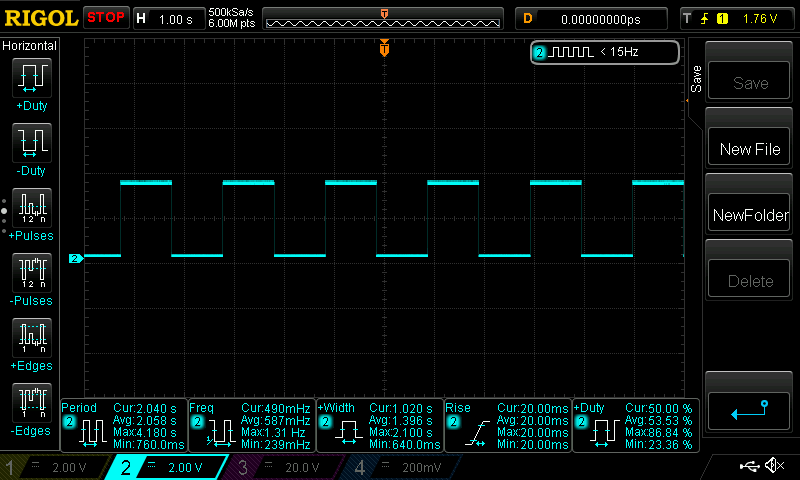Screen dimensions: 800x480
Task: Select the active channel 2 tab
Action: click(166, 467)
